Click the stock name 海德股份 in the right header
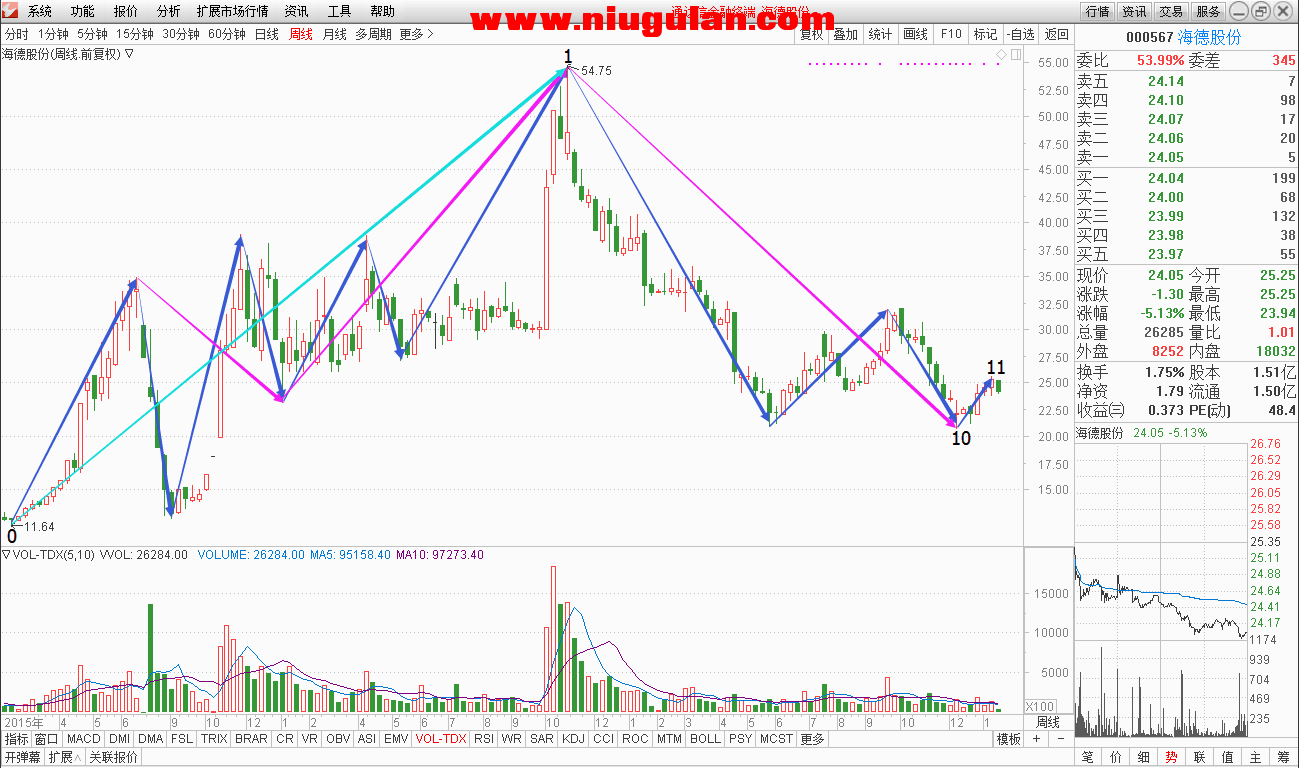The height and width of the screenshot is (768, 1299). coord(1209,37)
